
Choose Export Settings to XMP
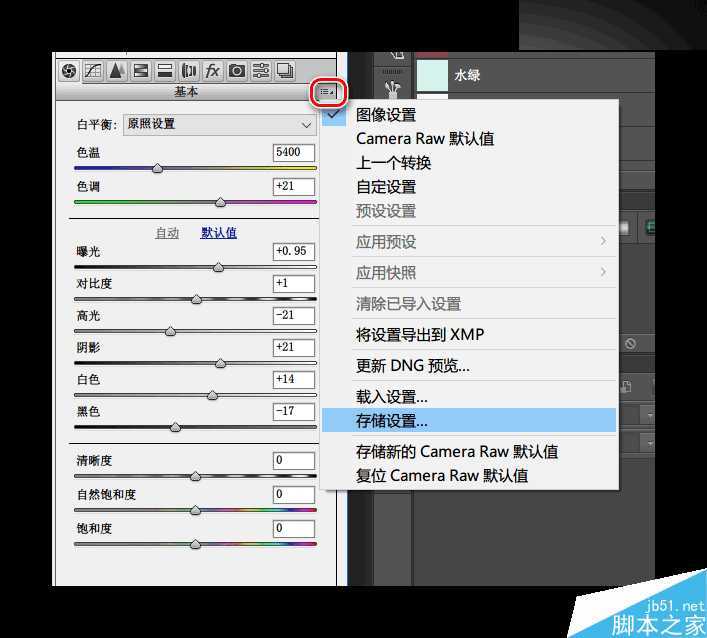coord(469,335)
